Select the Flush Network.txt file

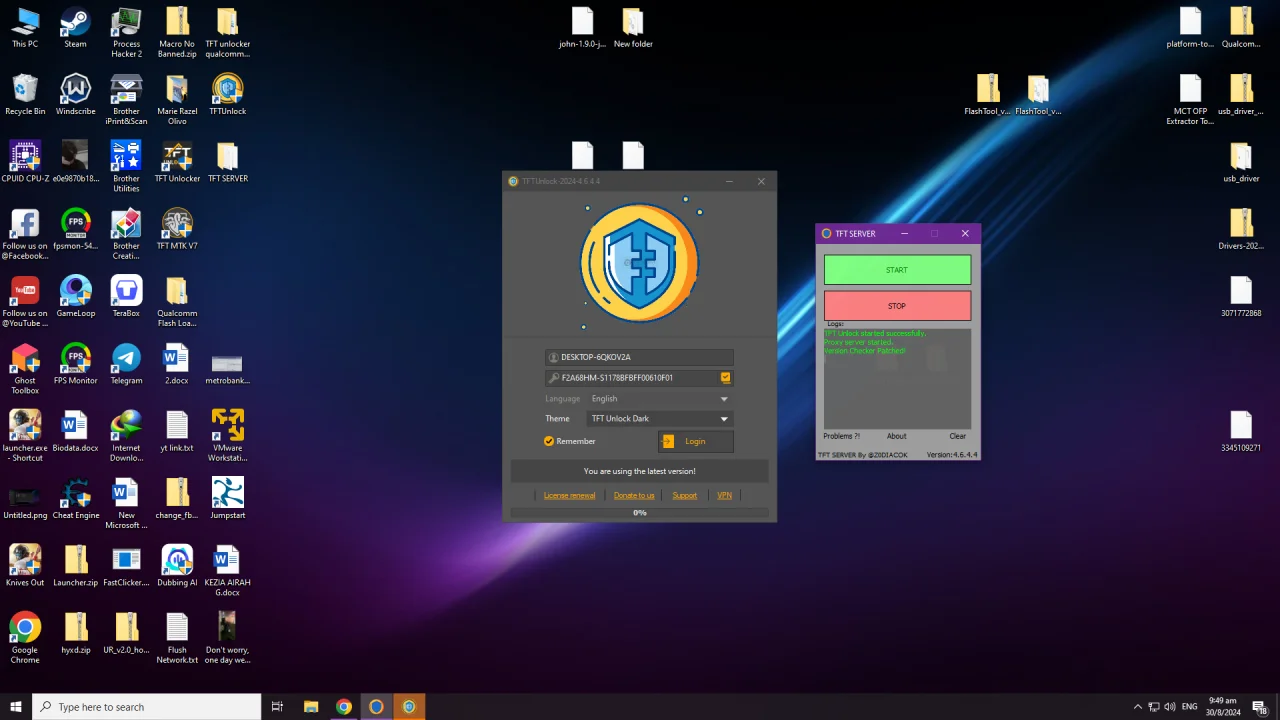pyautogui.click(x=177, y=637)
